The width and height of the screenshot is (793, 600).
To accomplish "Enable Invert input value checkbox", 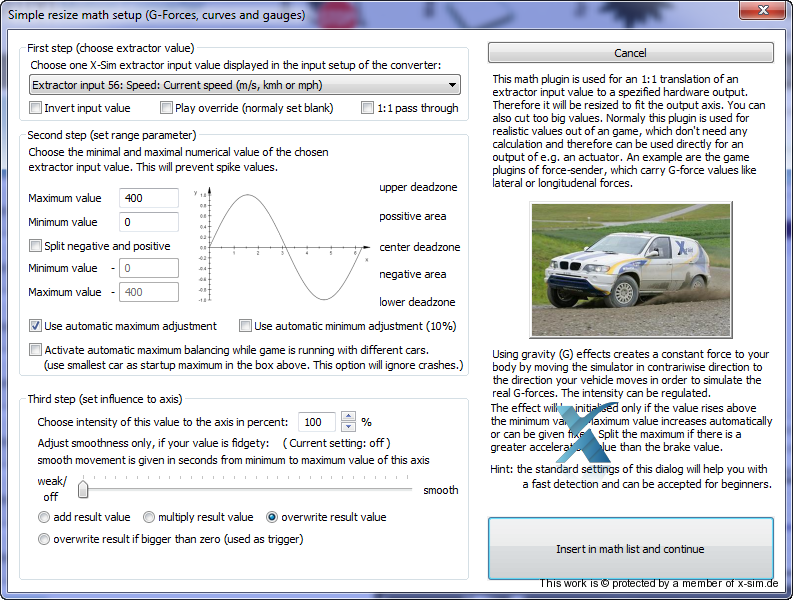I will 36,108.
